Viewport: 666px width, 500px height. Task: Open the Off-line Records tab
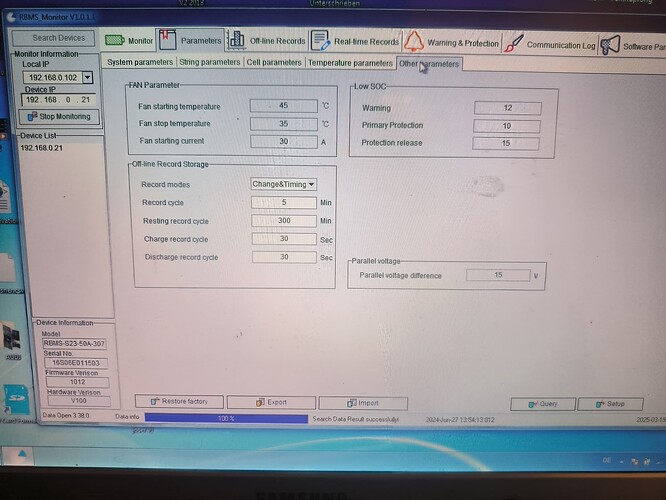point(267,41)
